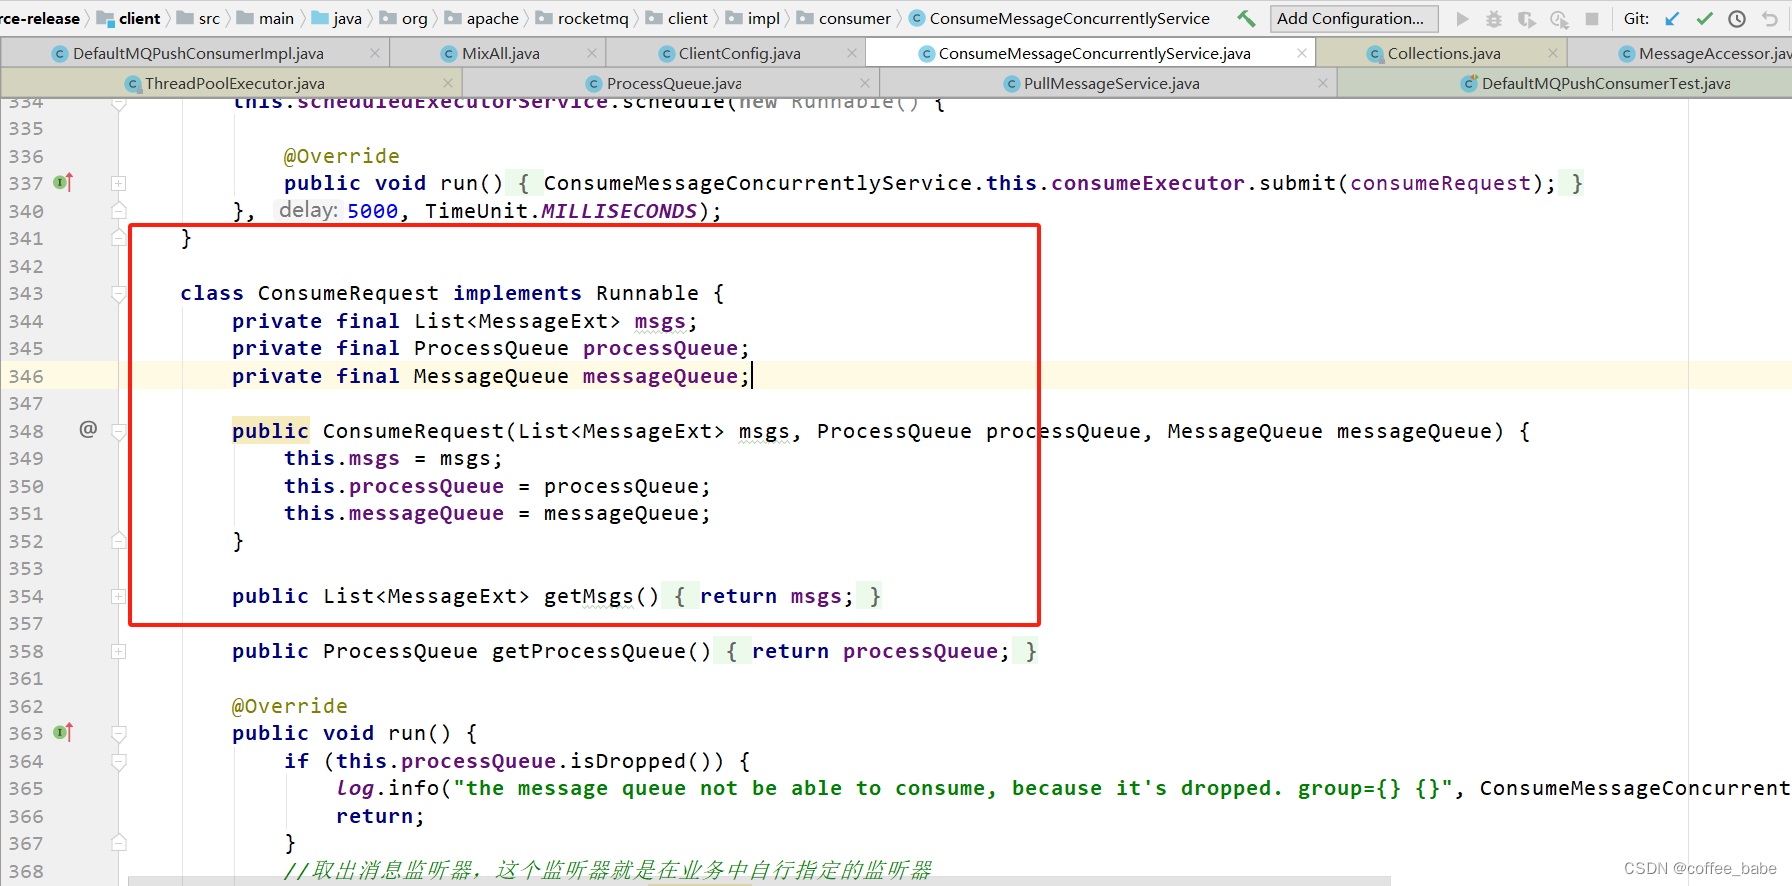Close the ProcessQueue.java tab
The image size is (1792, 886).
(865, 83)
